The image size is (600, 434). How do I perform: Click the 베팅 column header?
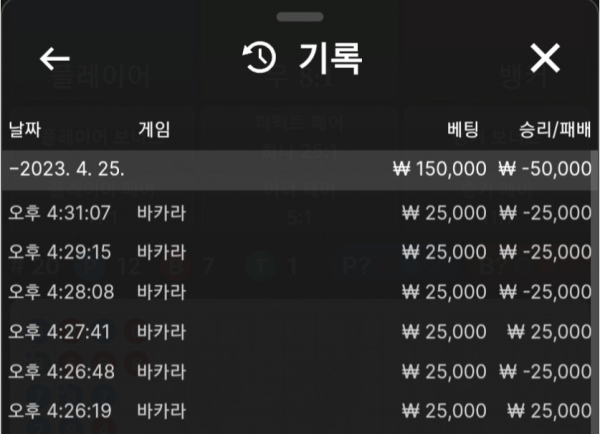click(x=466, y=129)
